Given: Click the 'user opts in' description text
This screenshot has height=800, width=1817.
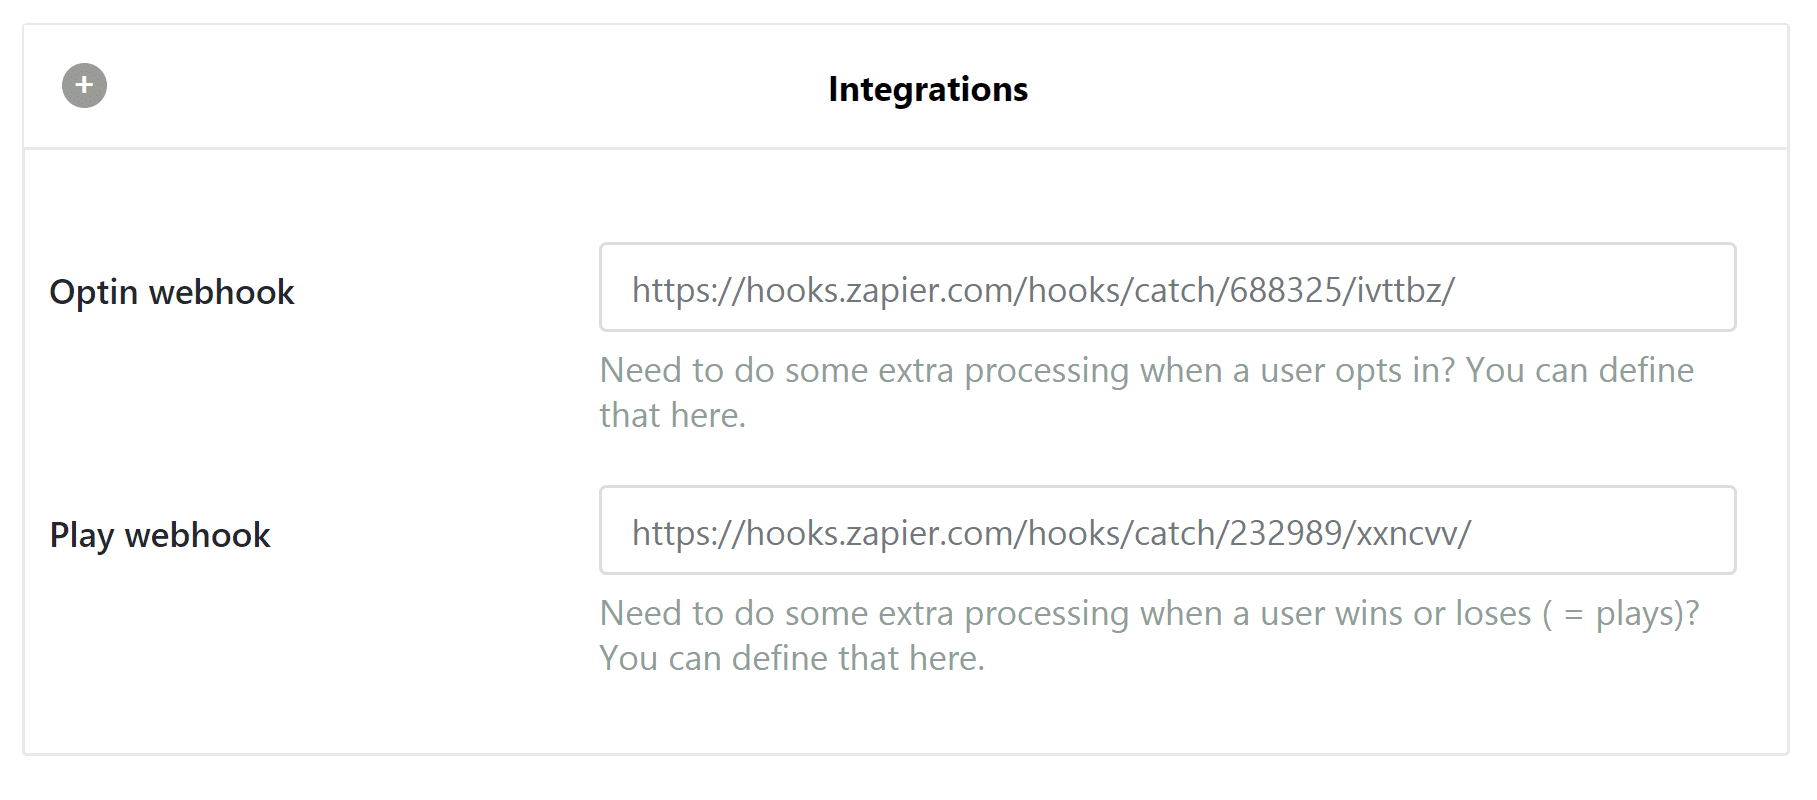Looking at the screenshot, I should click(x=1145, y=371).
